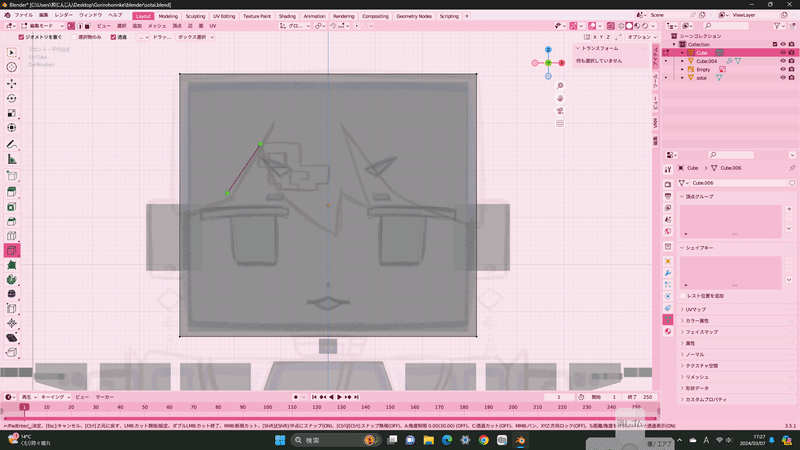
Task: Click the viewport zoom magnifier icon
Action: tap(560, 86)
